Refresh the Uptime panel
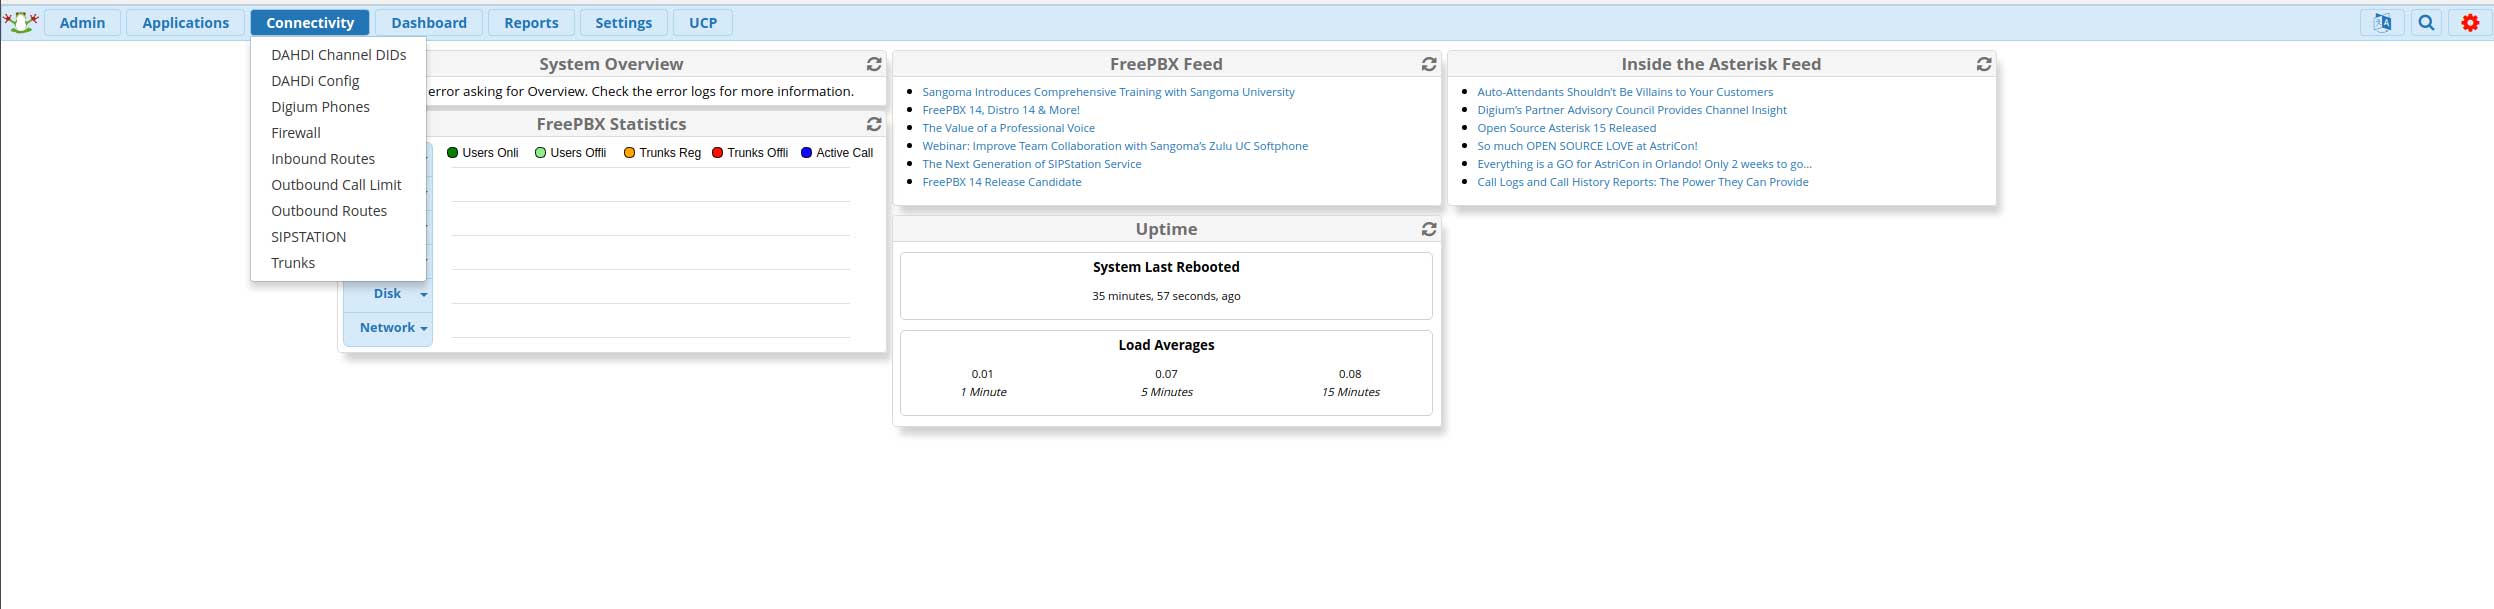 [1429, 229]
